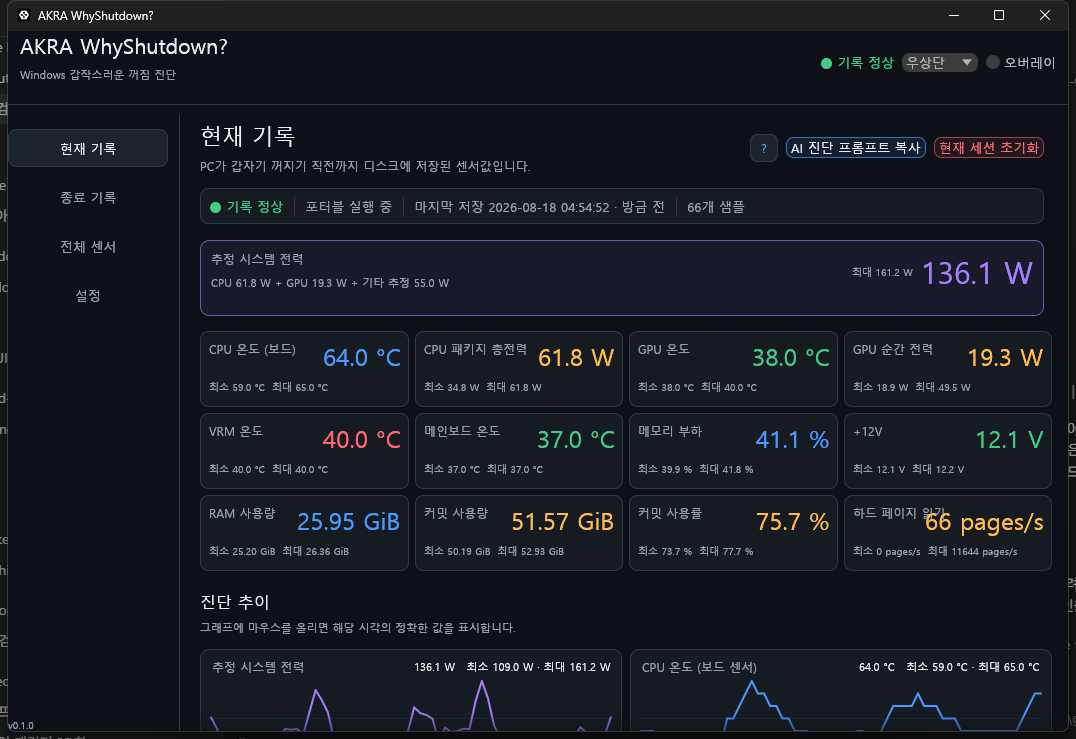Screen dimensions: 1076x739
Task: Click the 최소 0 pages/s 최대 11644 pages/s text
Action: tap(935, 552)
